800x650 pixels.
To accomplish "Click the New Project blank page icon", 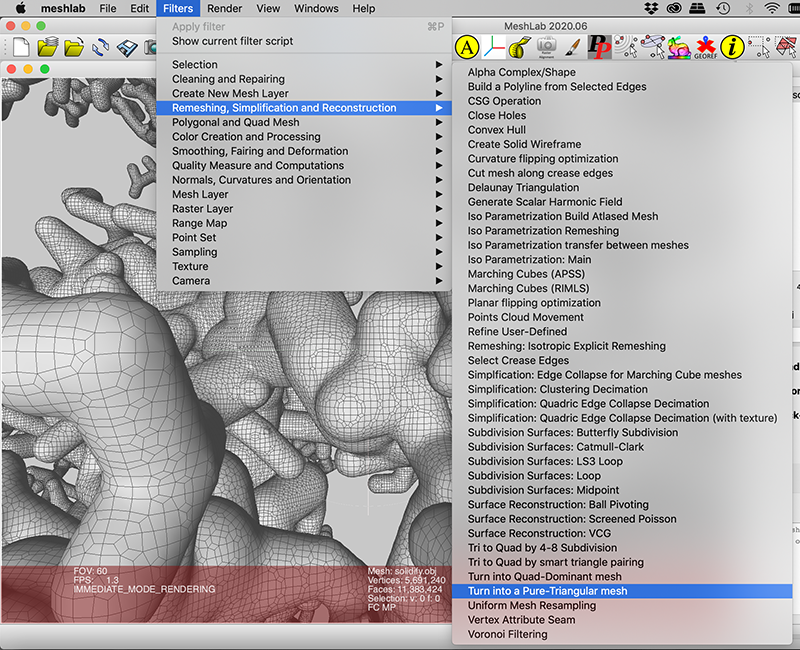I will coord(21,47).
